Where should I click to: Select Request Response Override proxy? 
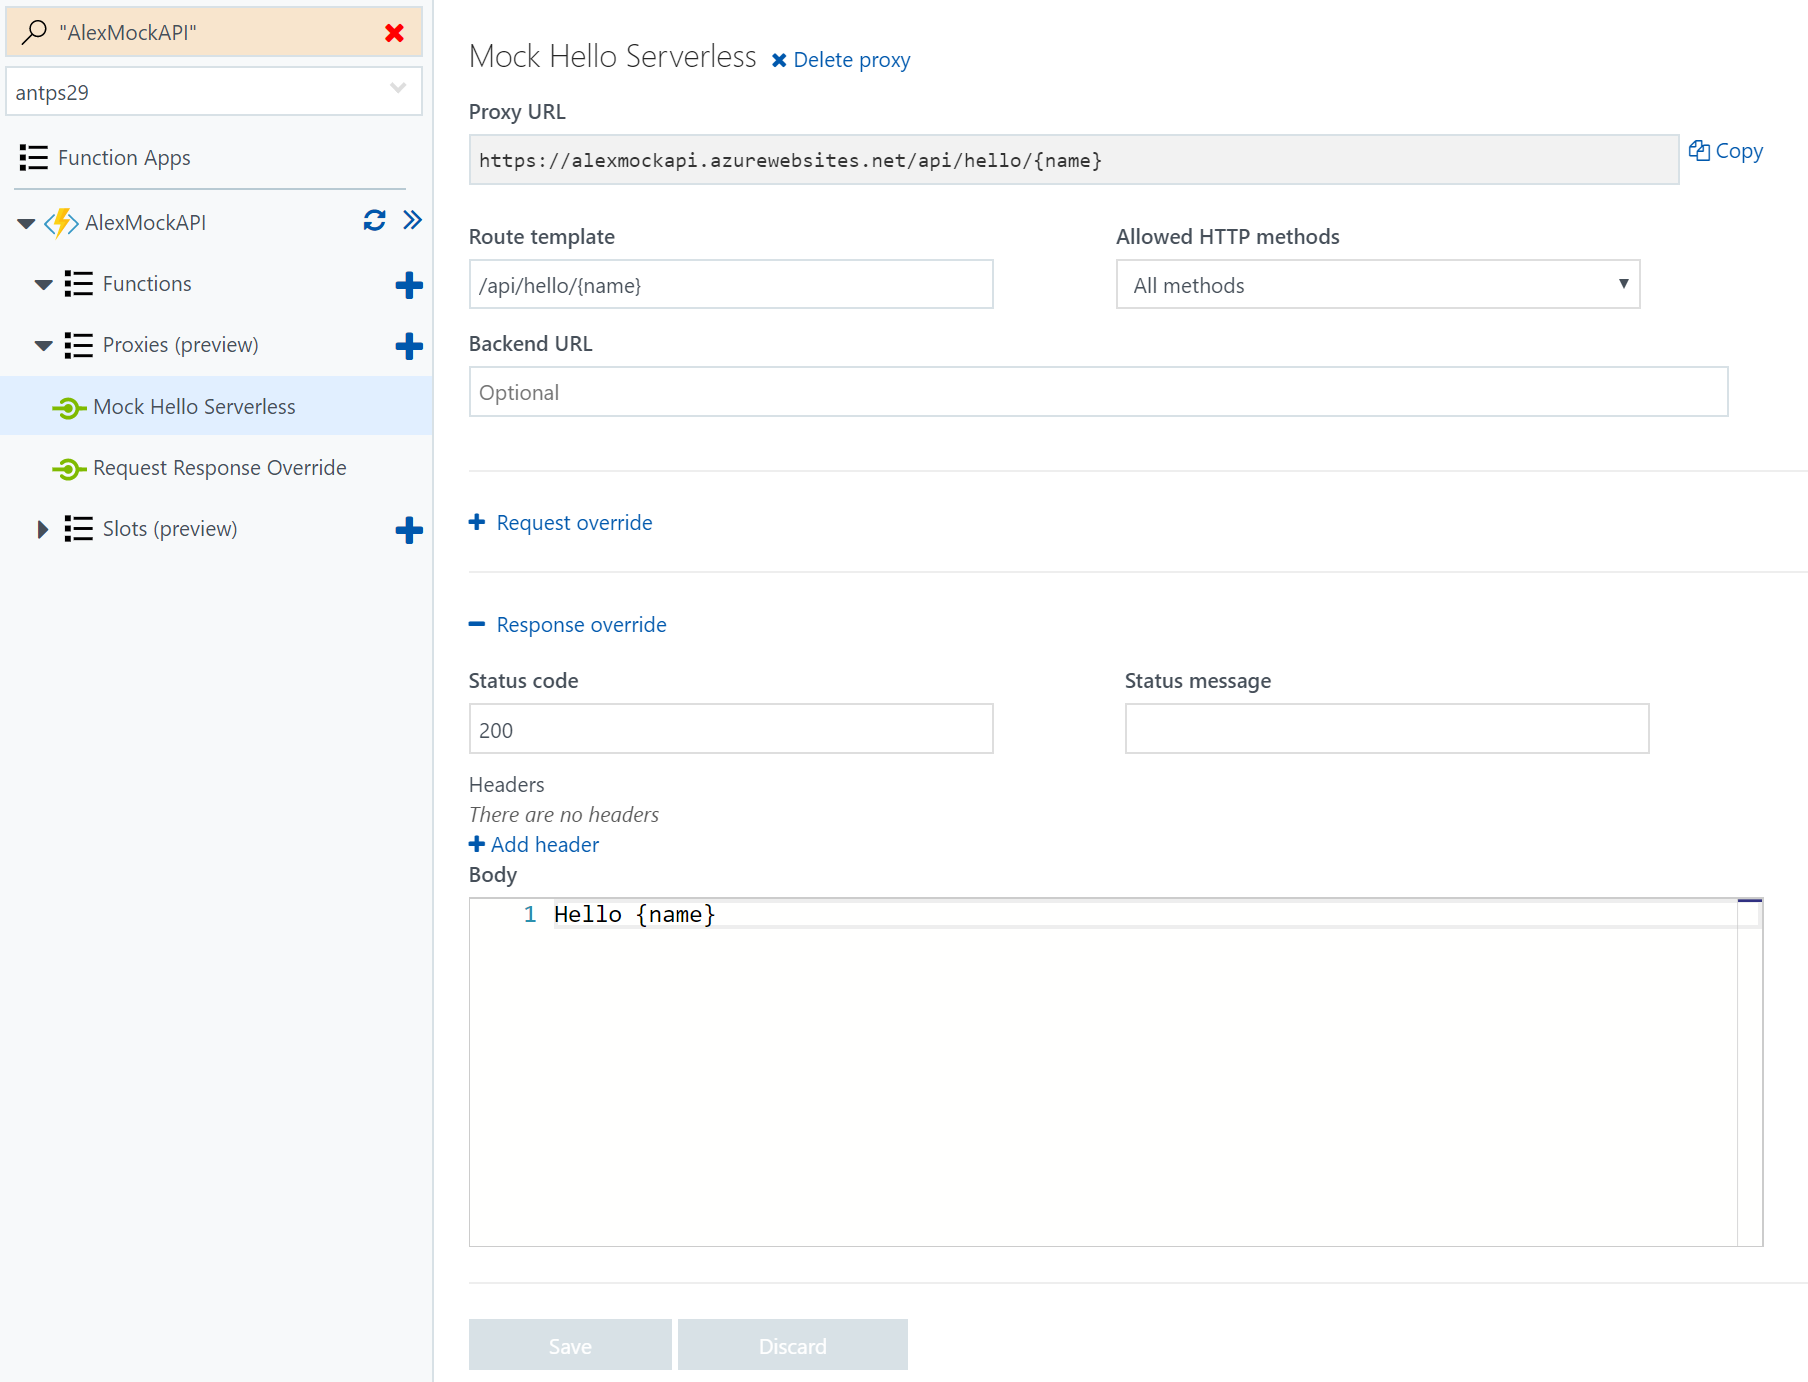click(219, 468)
